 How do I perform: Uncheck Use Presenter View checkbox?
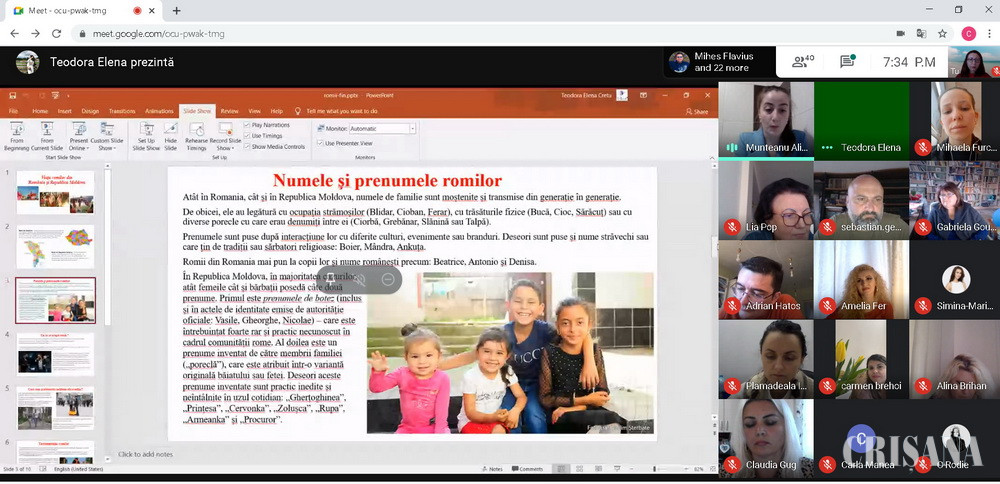point(321,143)
